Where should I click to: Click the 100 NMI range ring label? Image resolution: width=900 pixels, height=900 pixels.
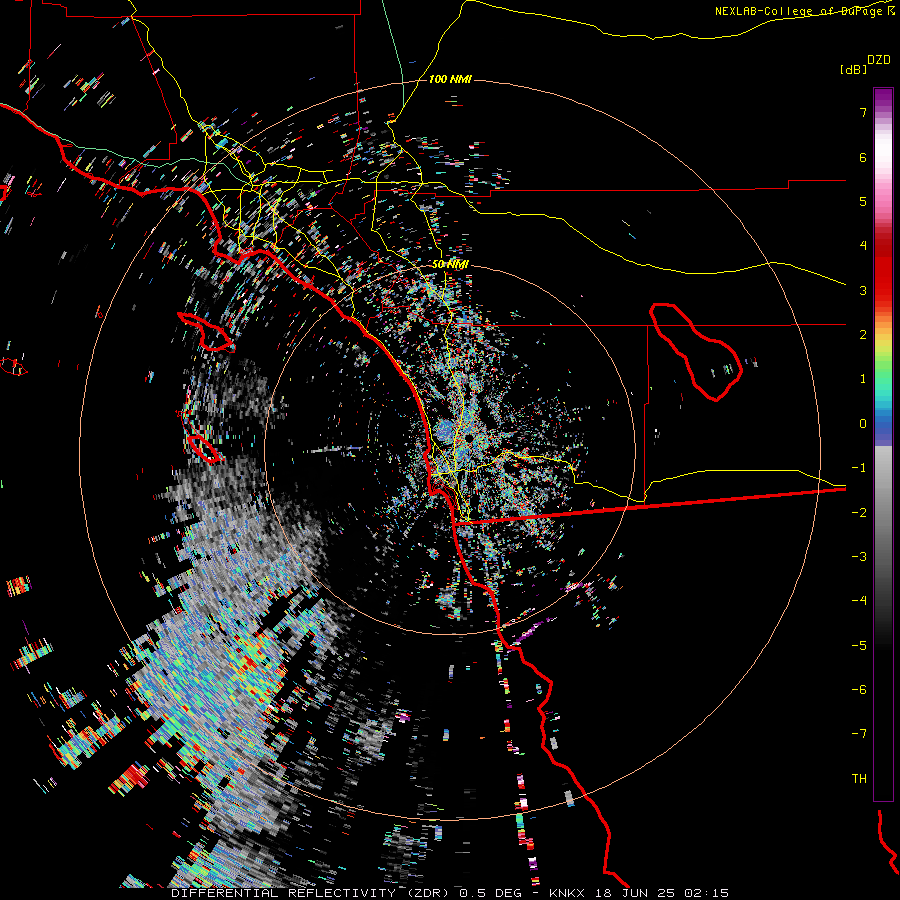pyautogui.click(x=450, y=79)
